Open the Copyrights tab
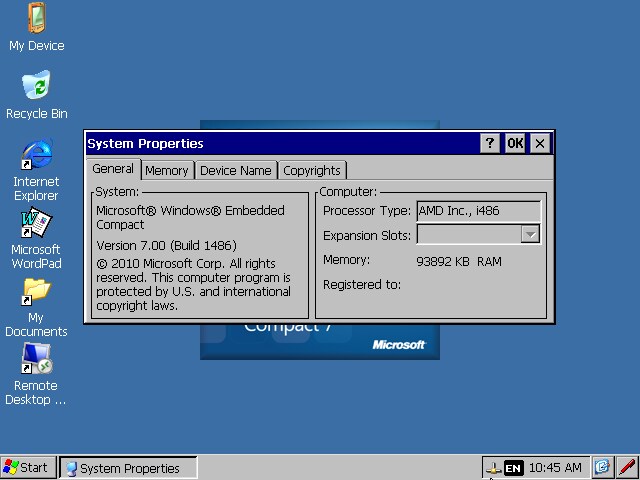The image size is (640, 480). 312,171
